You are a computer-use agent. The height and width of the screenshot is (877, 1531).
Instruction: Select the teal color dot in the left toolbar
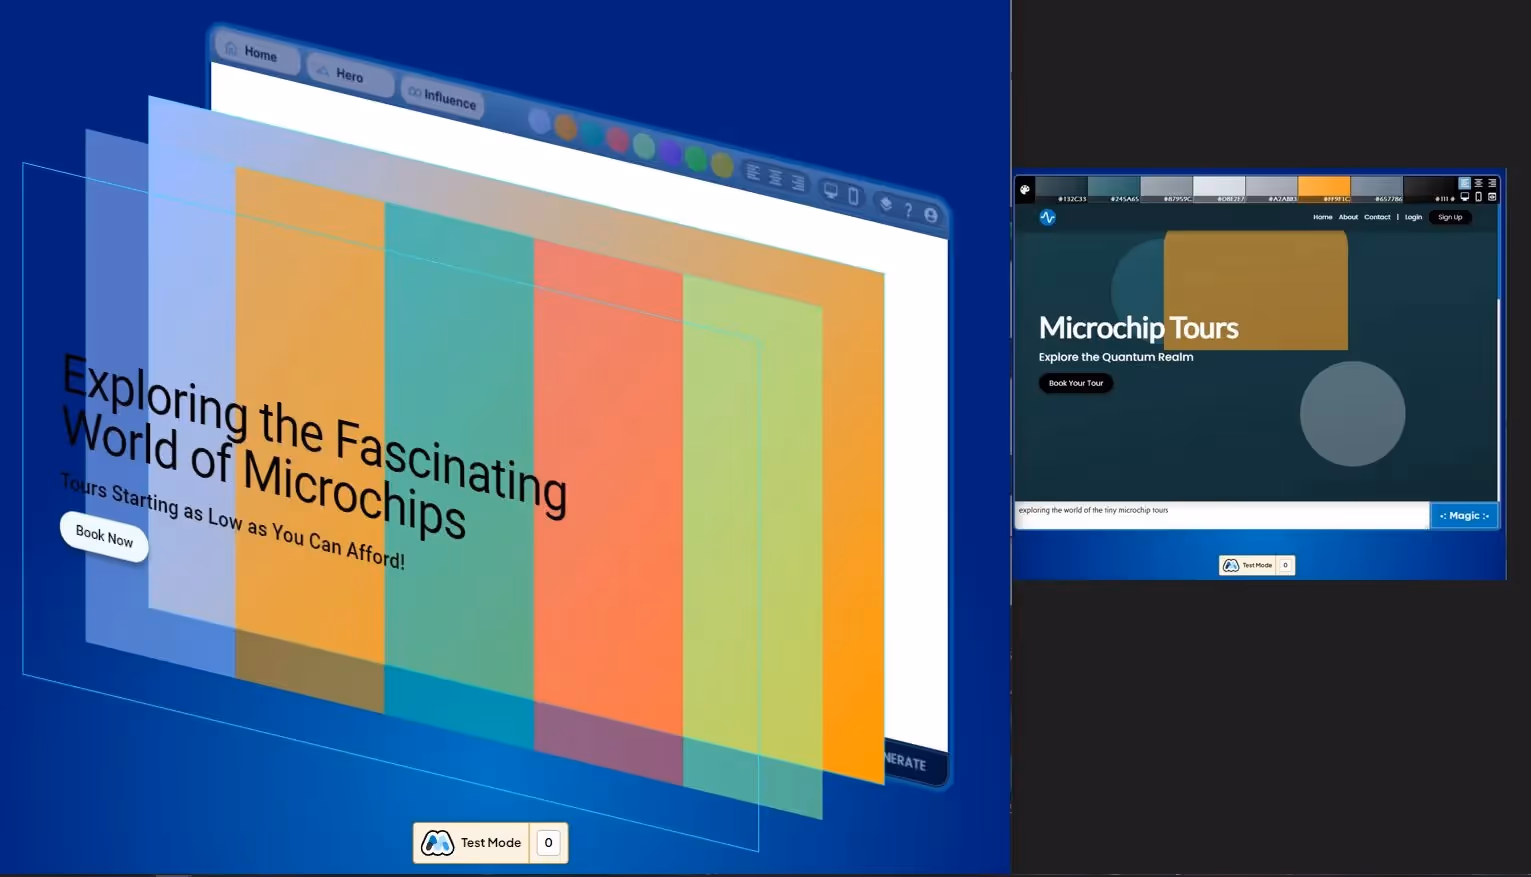592,134
